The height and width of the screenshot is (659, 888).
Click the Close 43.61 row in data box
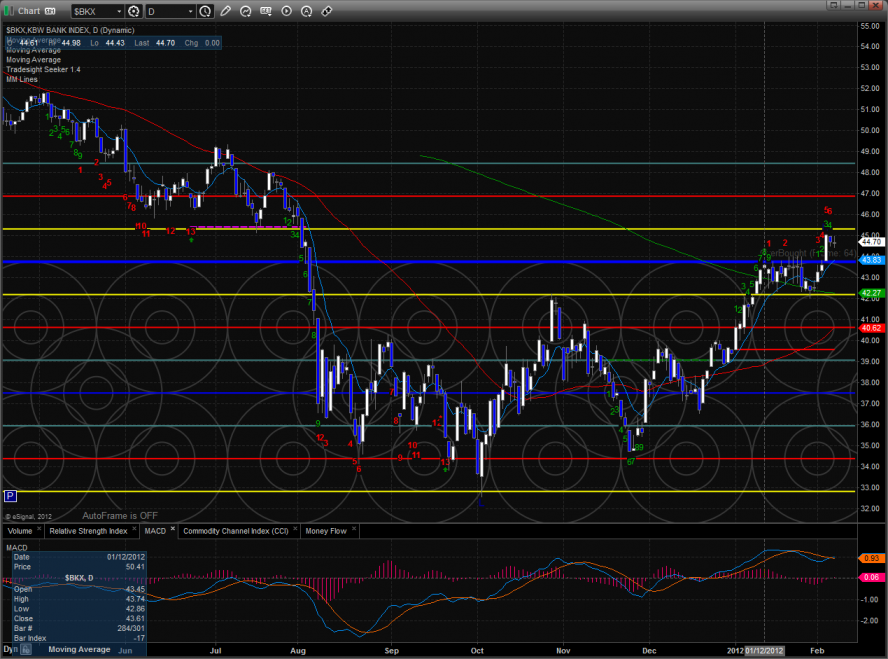click(79, 619)
